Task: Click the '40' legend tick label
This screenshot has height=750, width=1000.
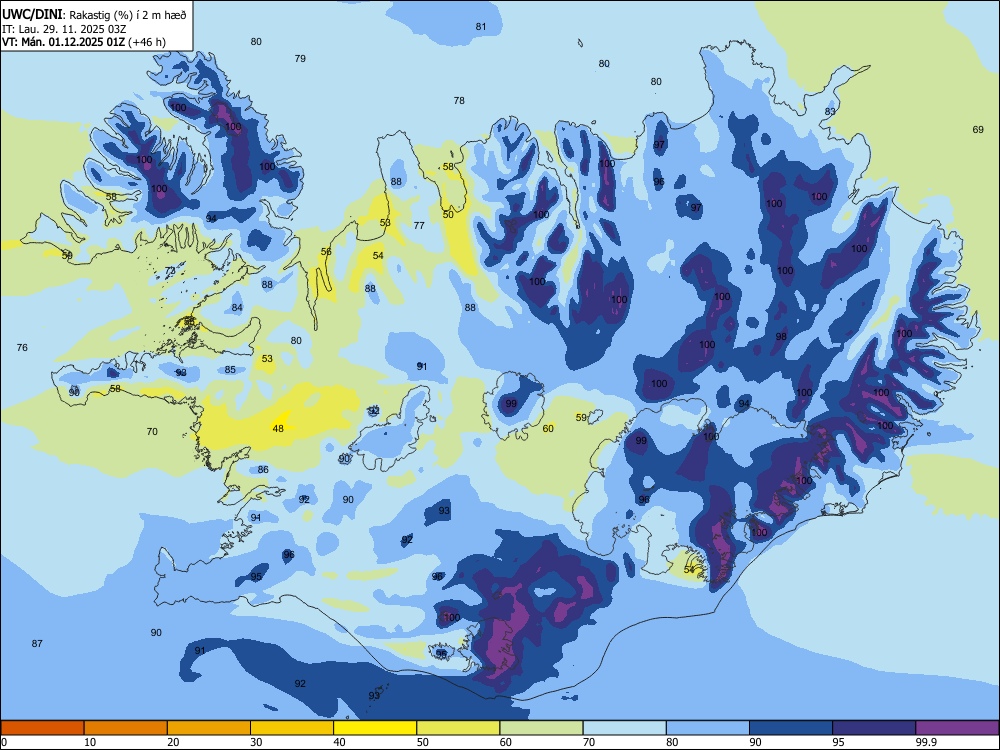Action: [339, 742]
